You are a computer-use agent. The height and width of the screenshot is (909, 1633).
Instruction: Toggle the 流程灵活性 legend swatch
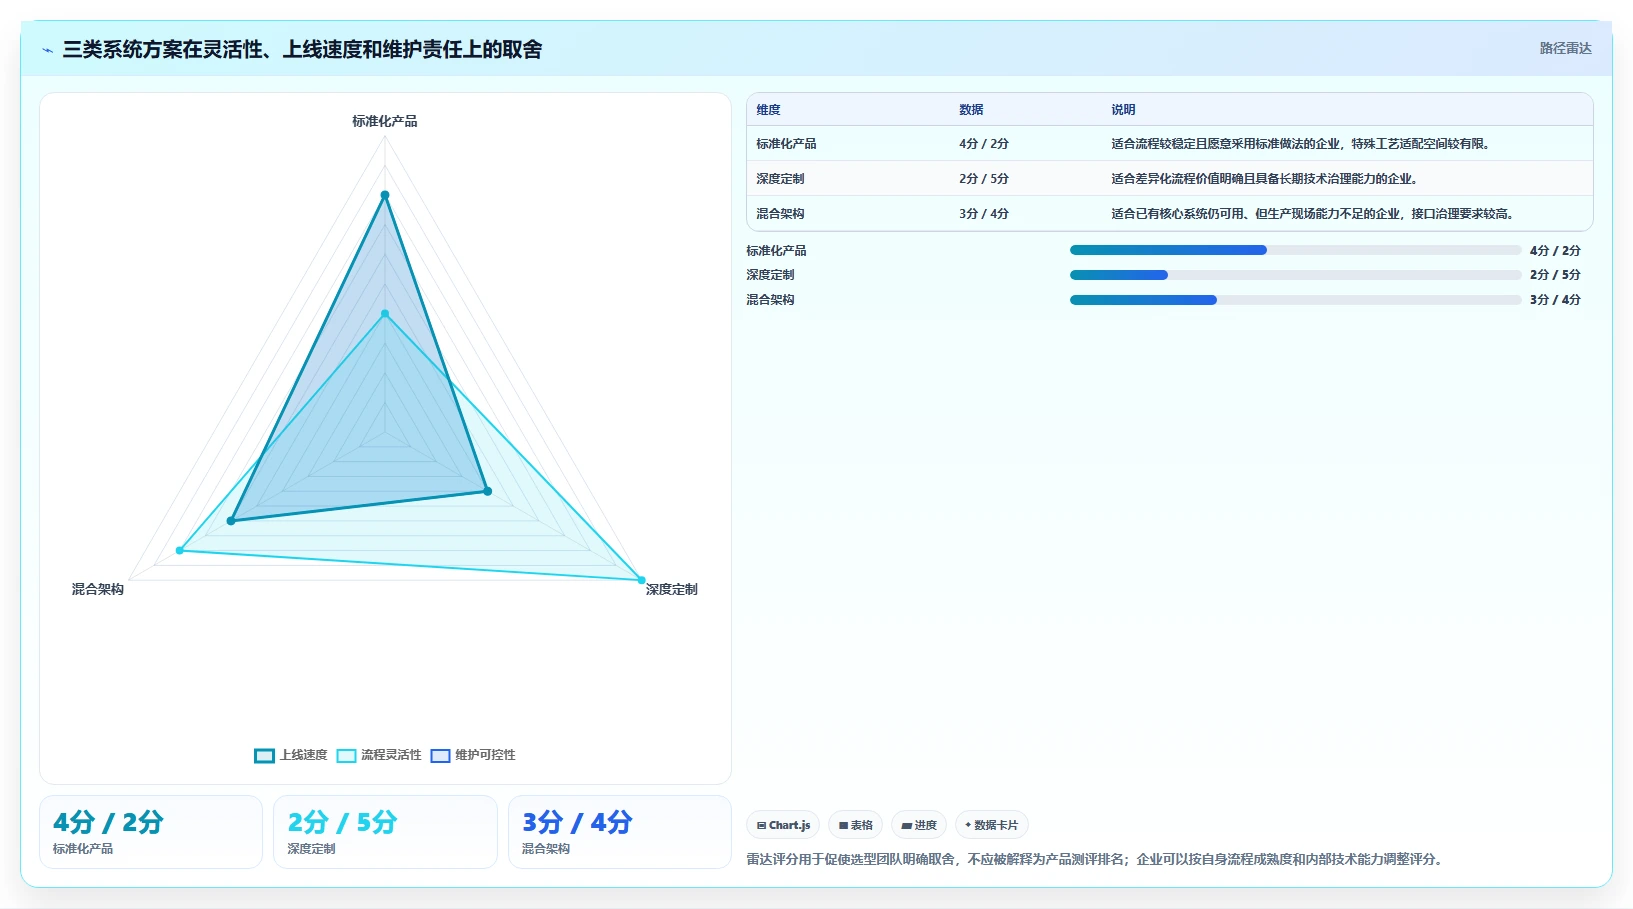[346, 755]
